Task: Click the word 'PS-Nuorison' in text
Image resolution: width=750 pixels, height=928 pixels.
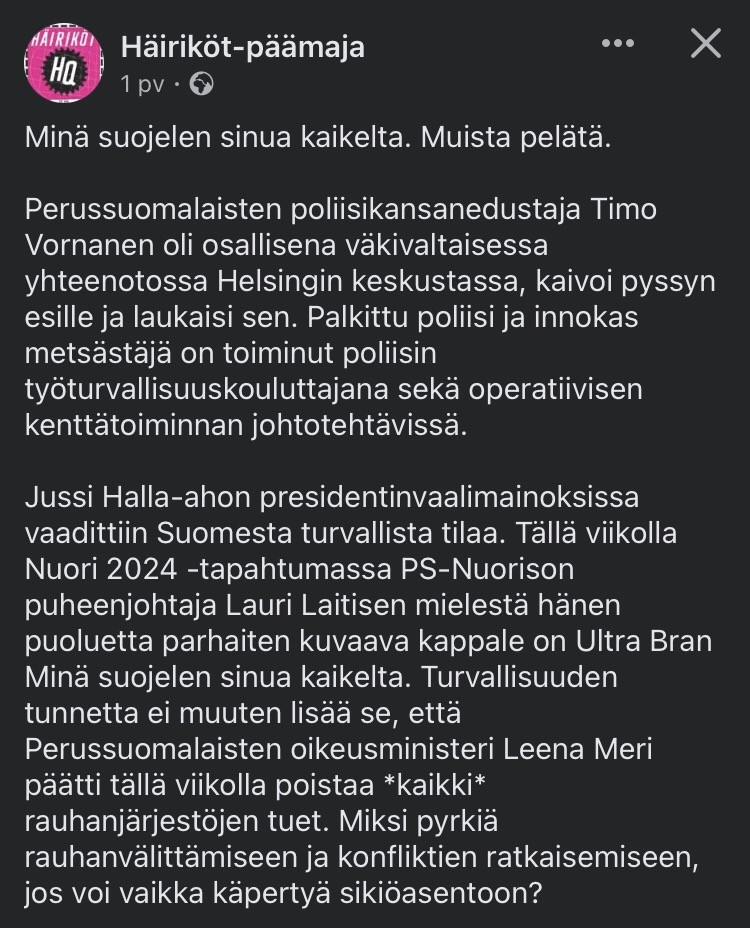Action: click(487, 569)
